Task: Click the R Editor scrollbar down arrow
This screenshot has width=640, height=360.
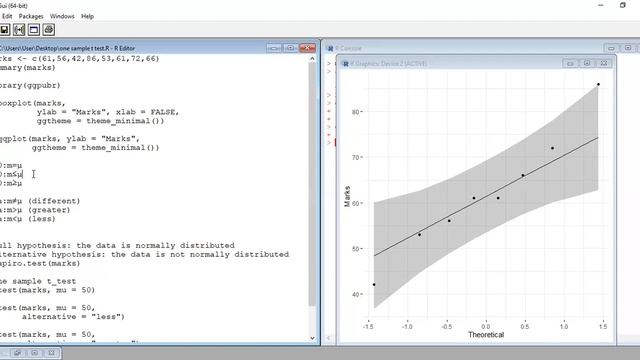Action: click(x=312, y=338)
